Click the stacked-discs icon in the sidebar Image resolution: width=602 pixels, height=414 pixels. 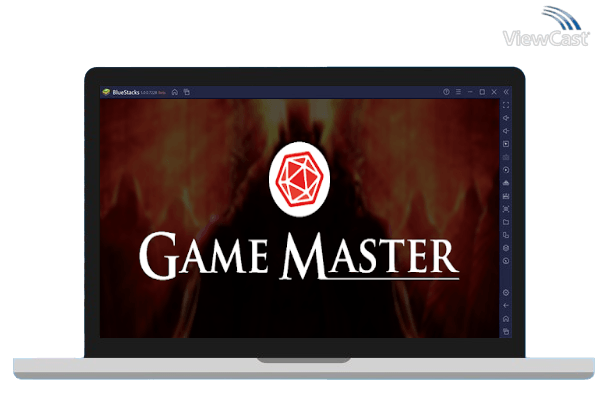tap(506, 248)
